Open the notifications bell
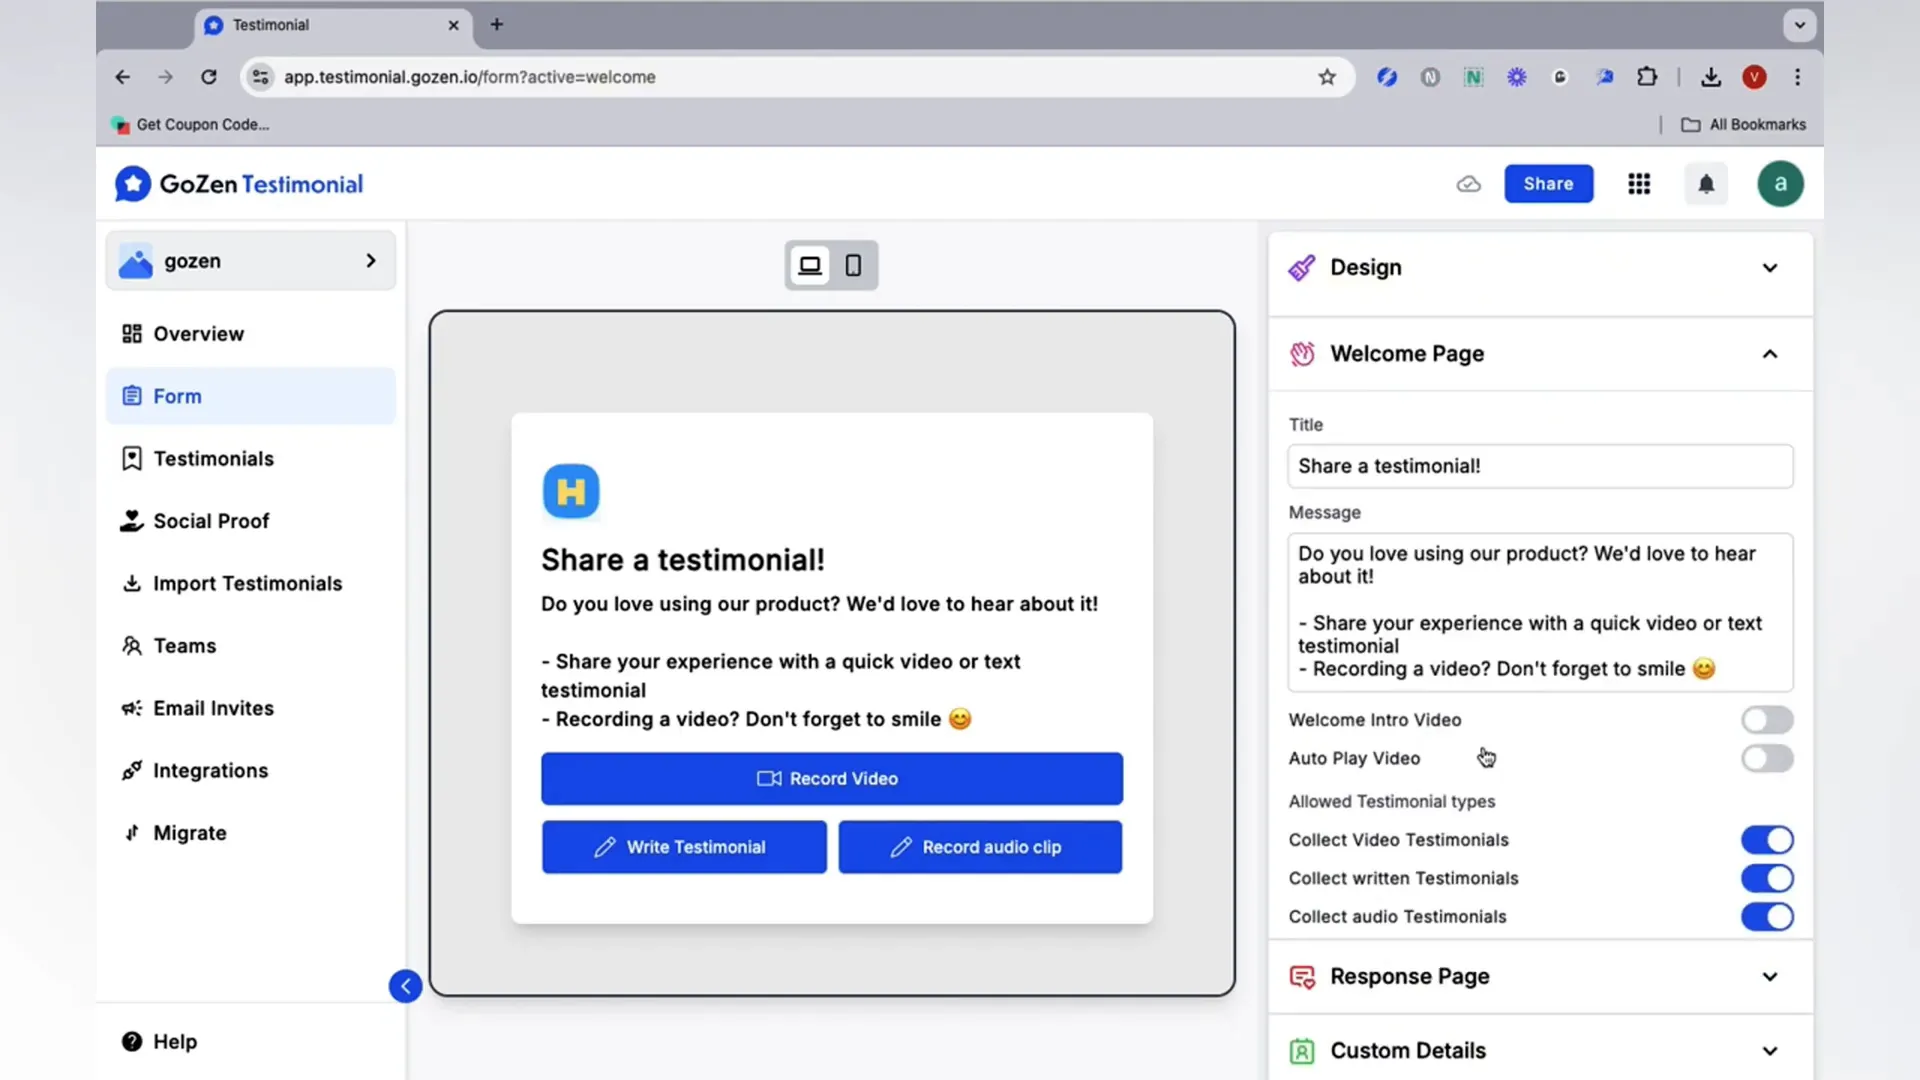This screenshot has height=1080, width=1920. point(1706,184)
